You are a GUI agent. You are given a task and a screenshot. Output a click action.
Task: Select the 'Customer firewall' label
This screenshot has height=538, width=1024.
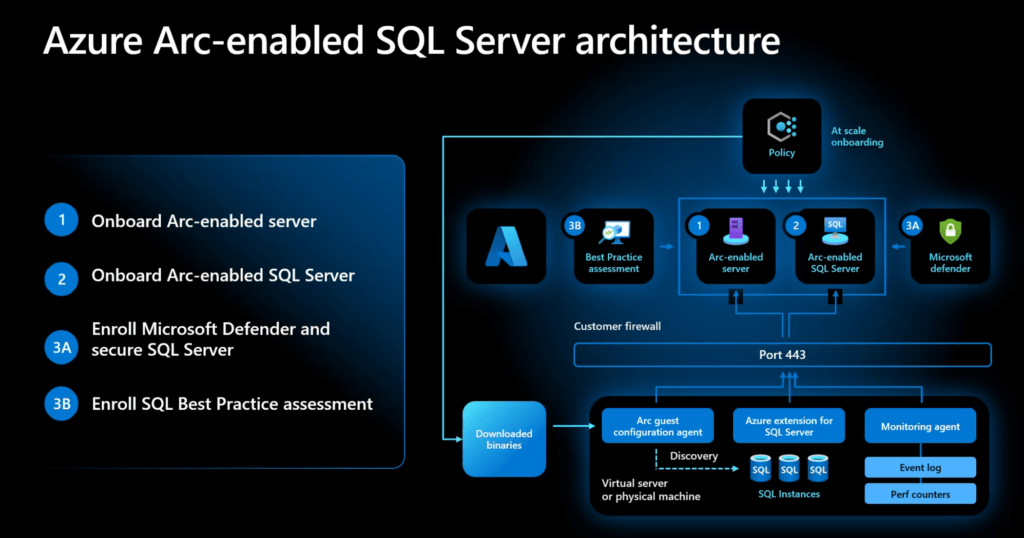(x=617, y=326)
